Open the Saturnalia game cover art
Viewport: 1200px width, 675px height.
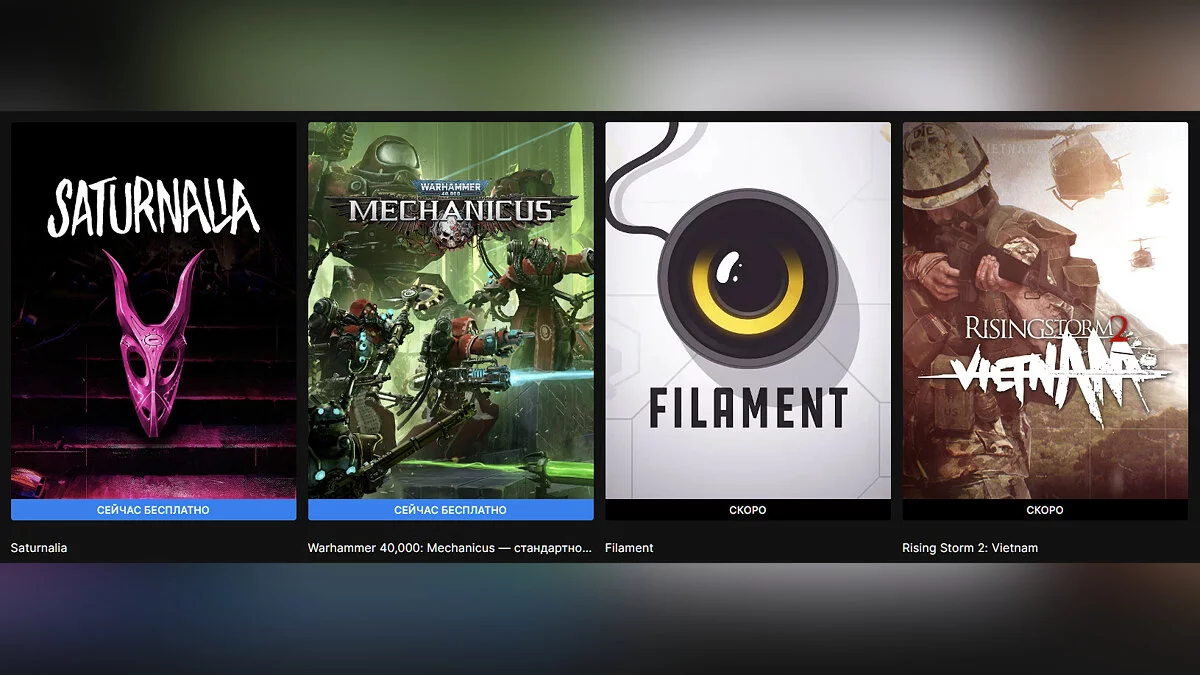pyautogui.click(x=153, y=310)
